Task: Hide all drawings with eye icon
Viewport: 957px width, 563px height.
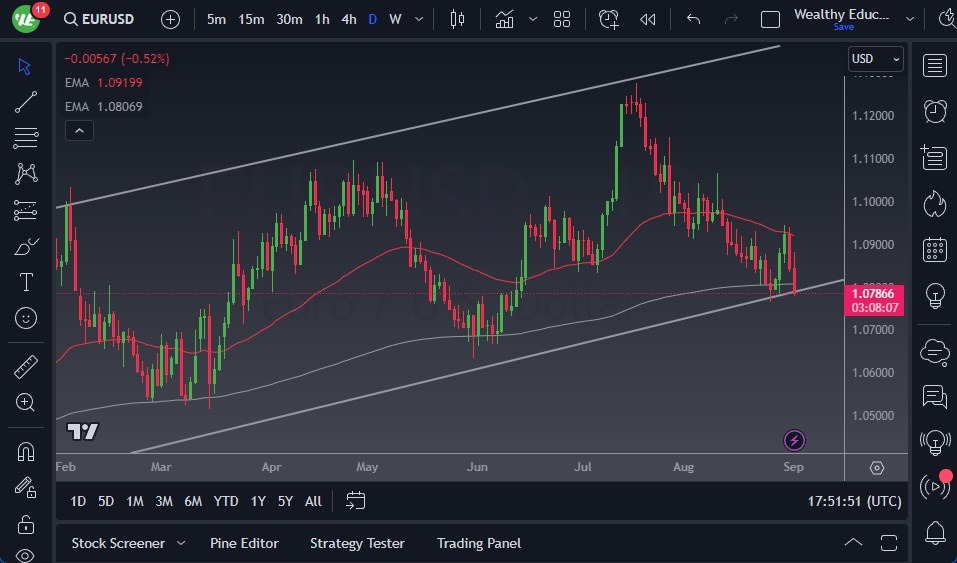Action: [26, 555]
